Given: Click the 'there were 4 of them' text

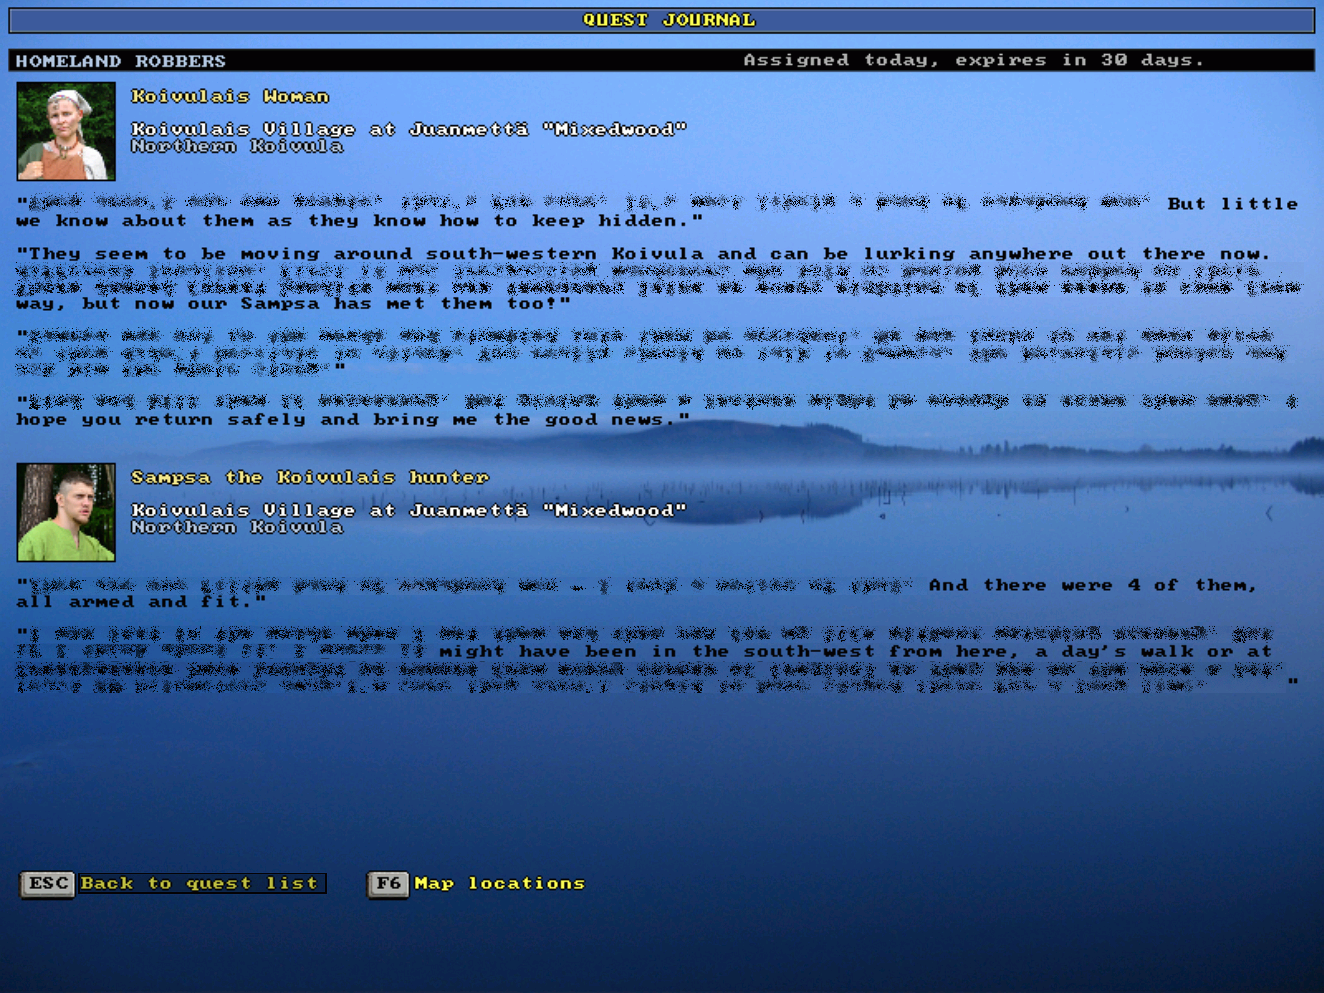Looking at the screenshot, I should [1091, 585].
